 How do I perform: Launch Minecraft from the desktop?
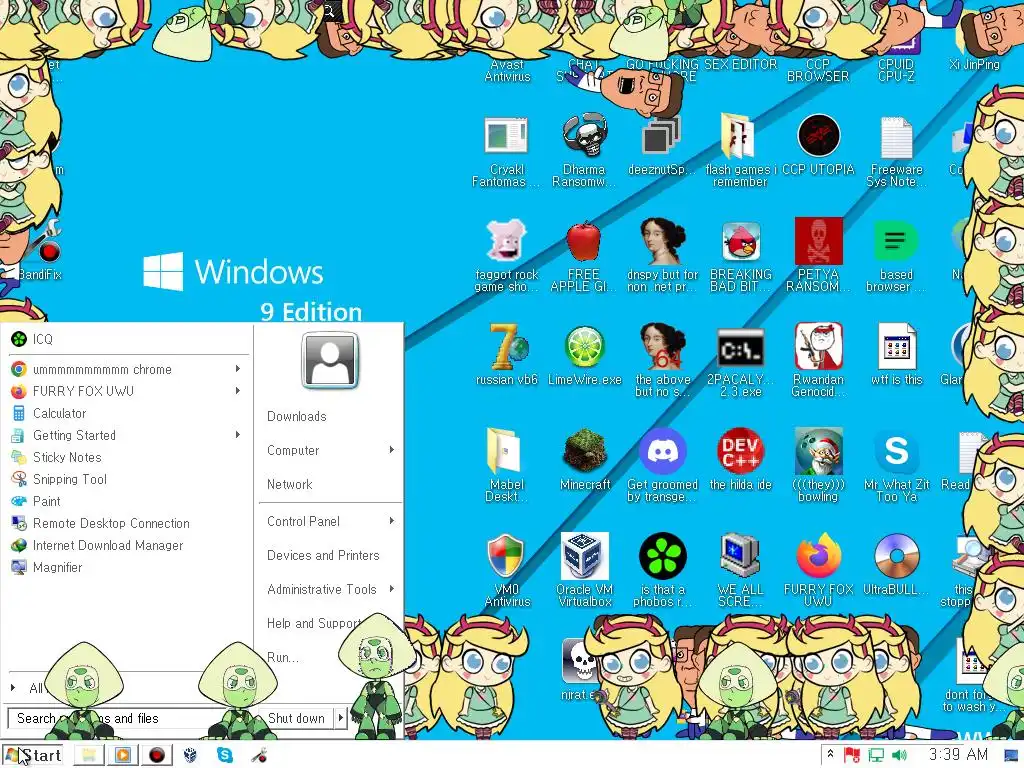[x=584, y=451]
